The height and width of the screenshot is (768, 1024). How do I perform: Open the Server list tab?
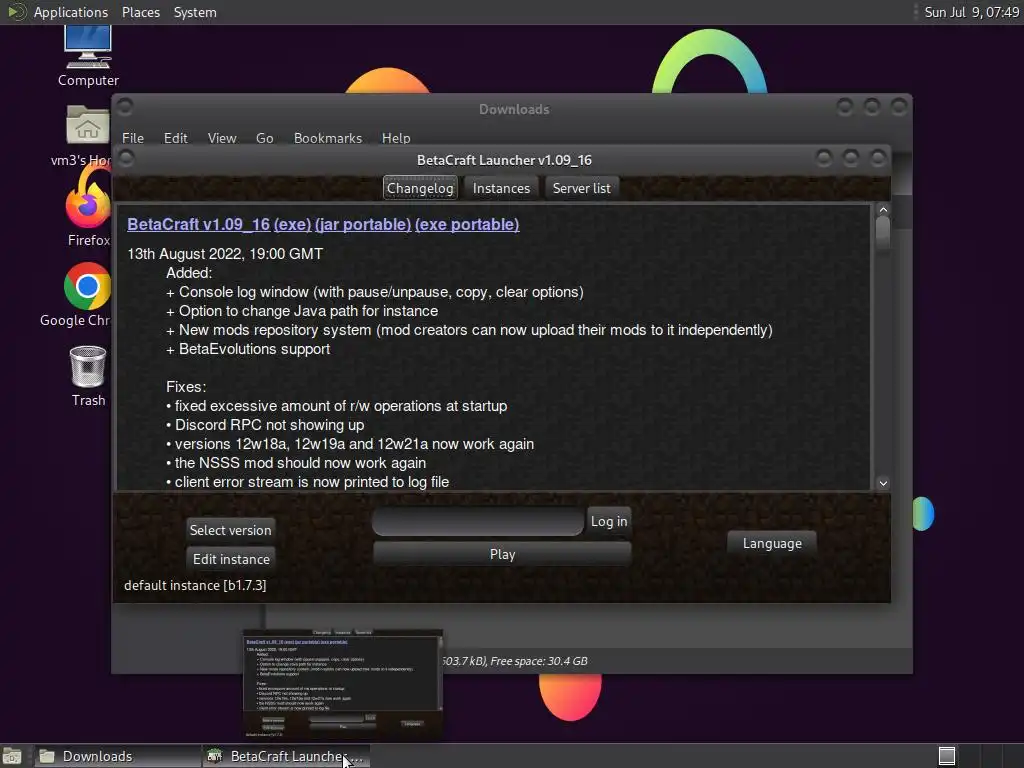tap(581, 188)
